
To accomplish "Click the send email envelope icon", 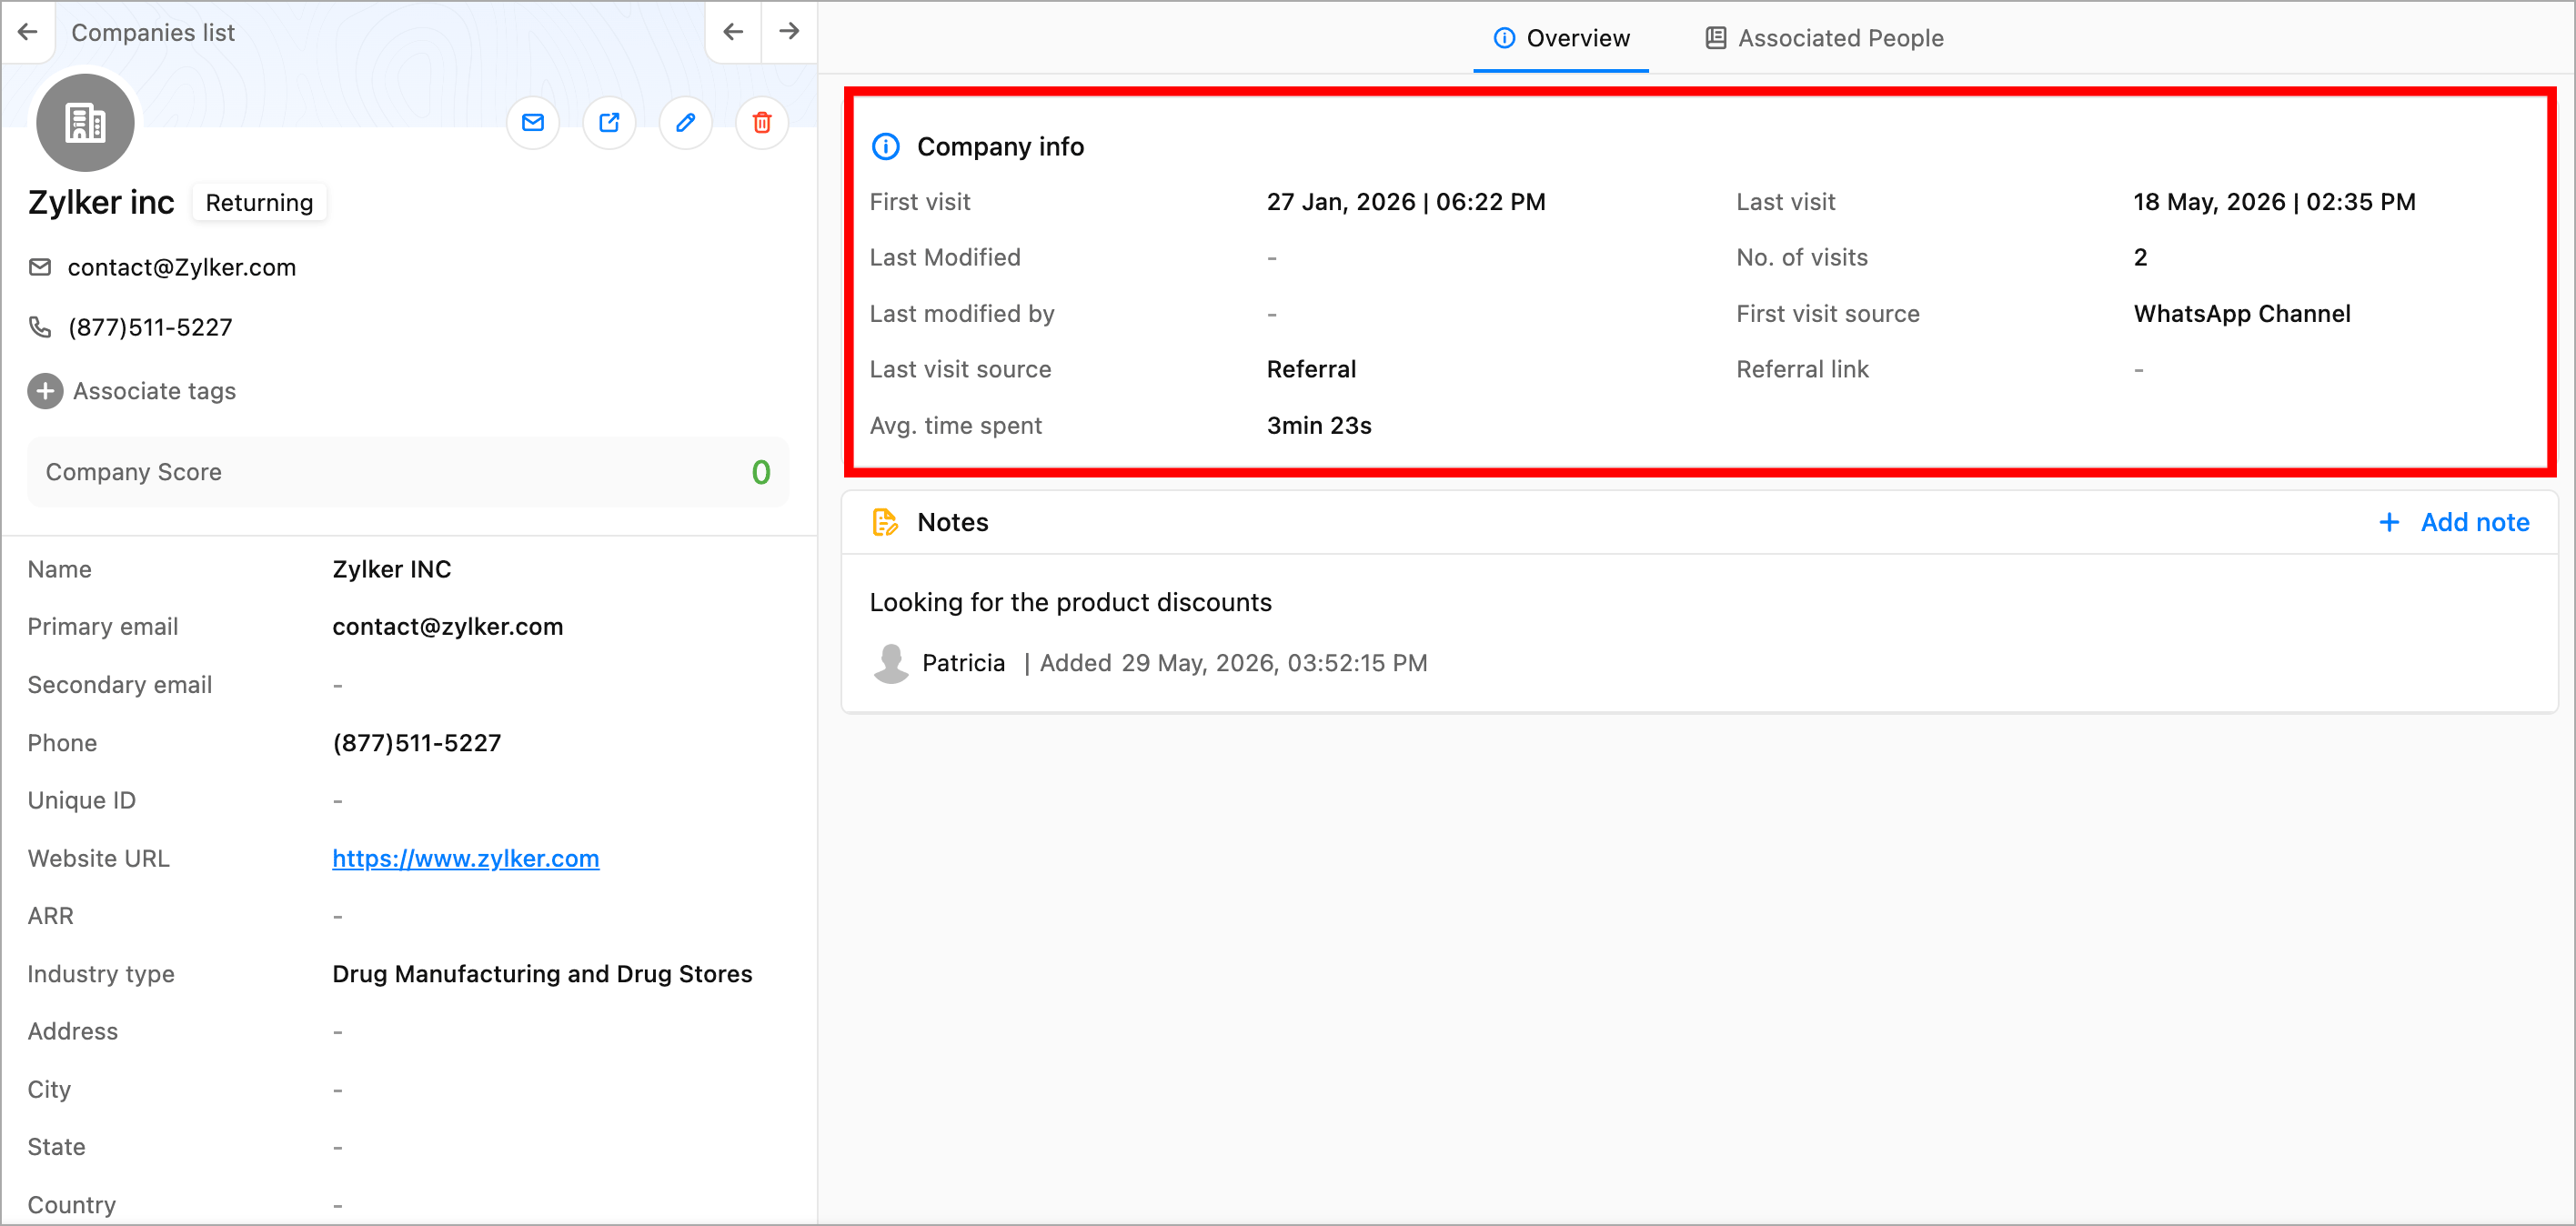I will 533,123.
